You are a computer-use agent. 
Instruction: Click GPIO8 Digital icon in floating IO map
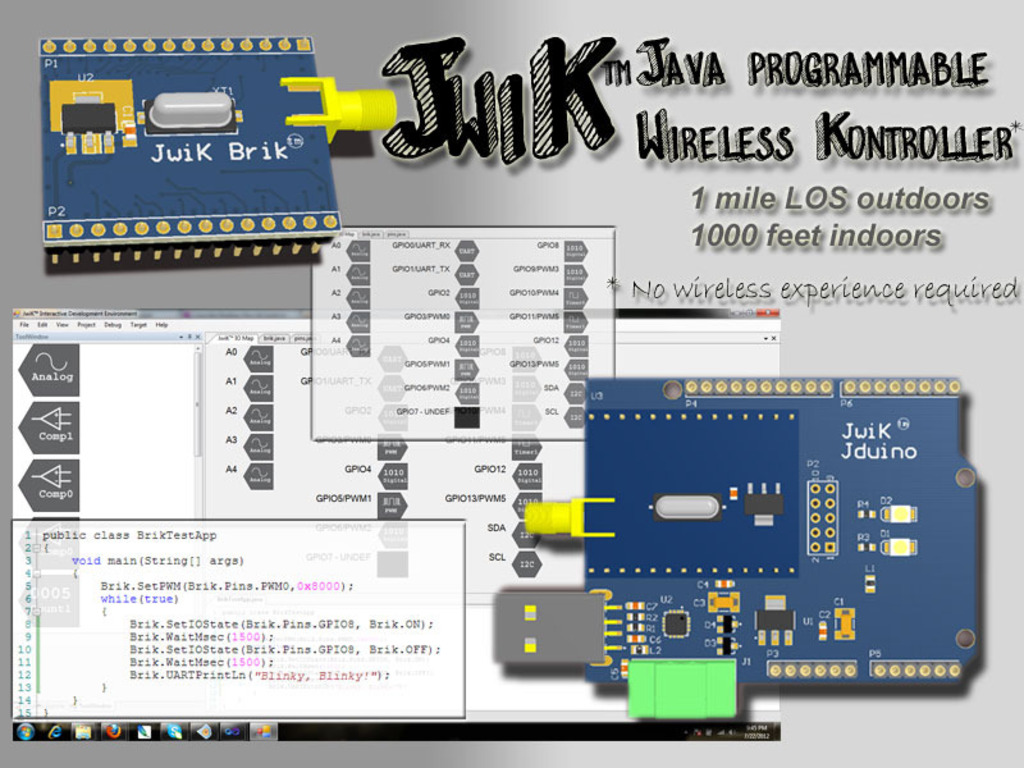tap(575, 251)
